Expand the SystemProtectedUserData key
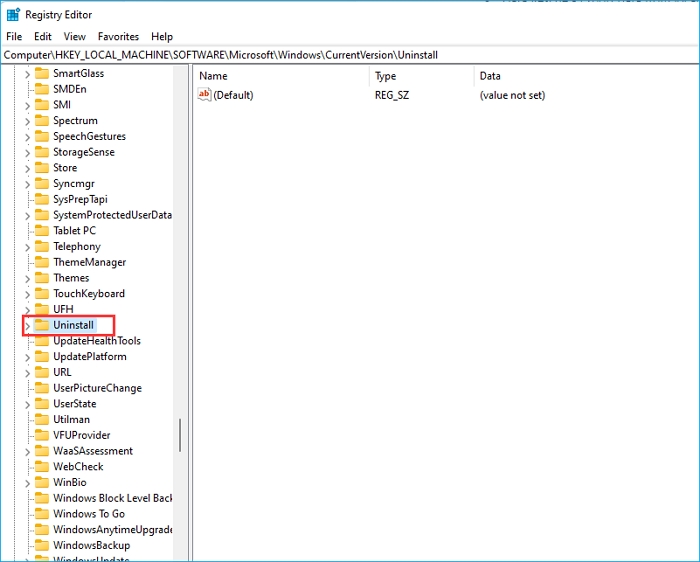This screenshot has width=700, height=562. [x=27, y=216]
